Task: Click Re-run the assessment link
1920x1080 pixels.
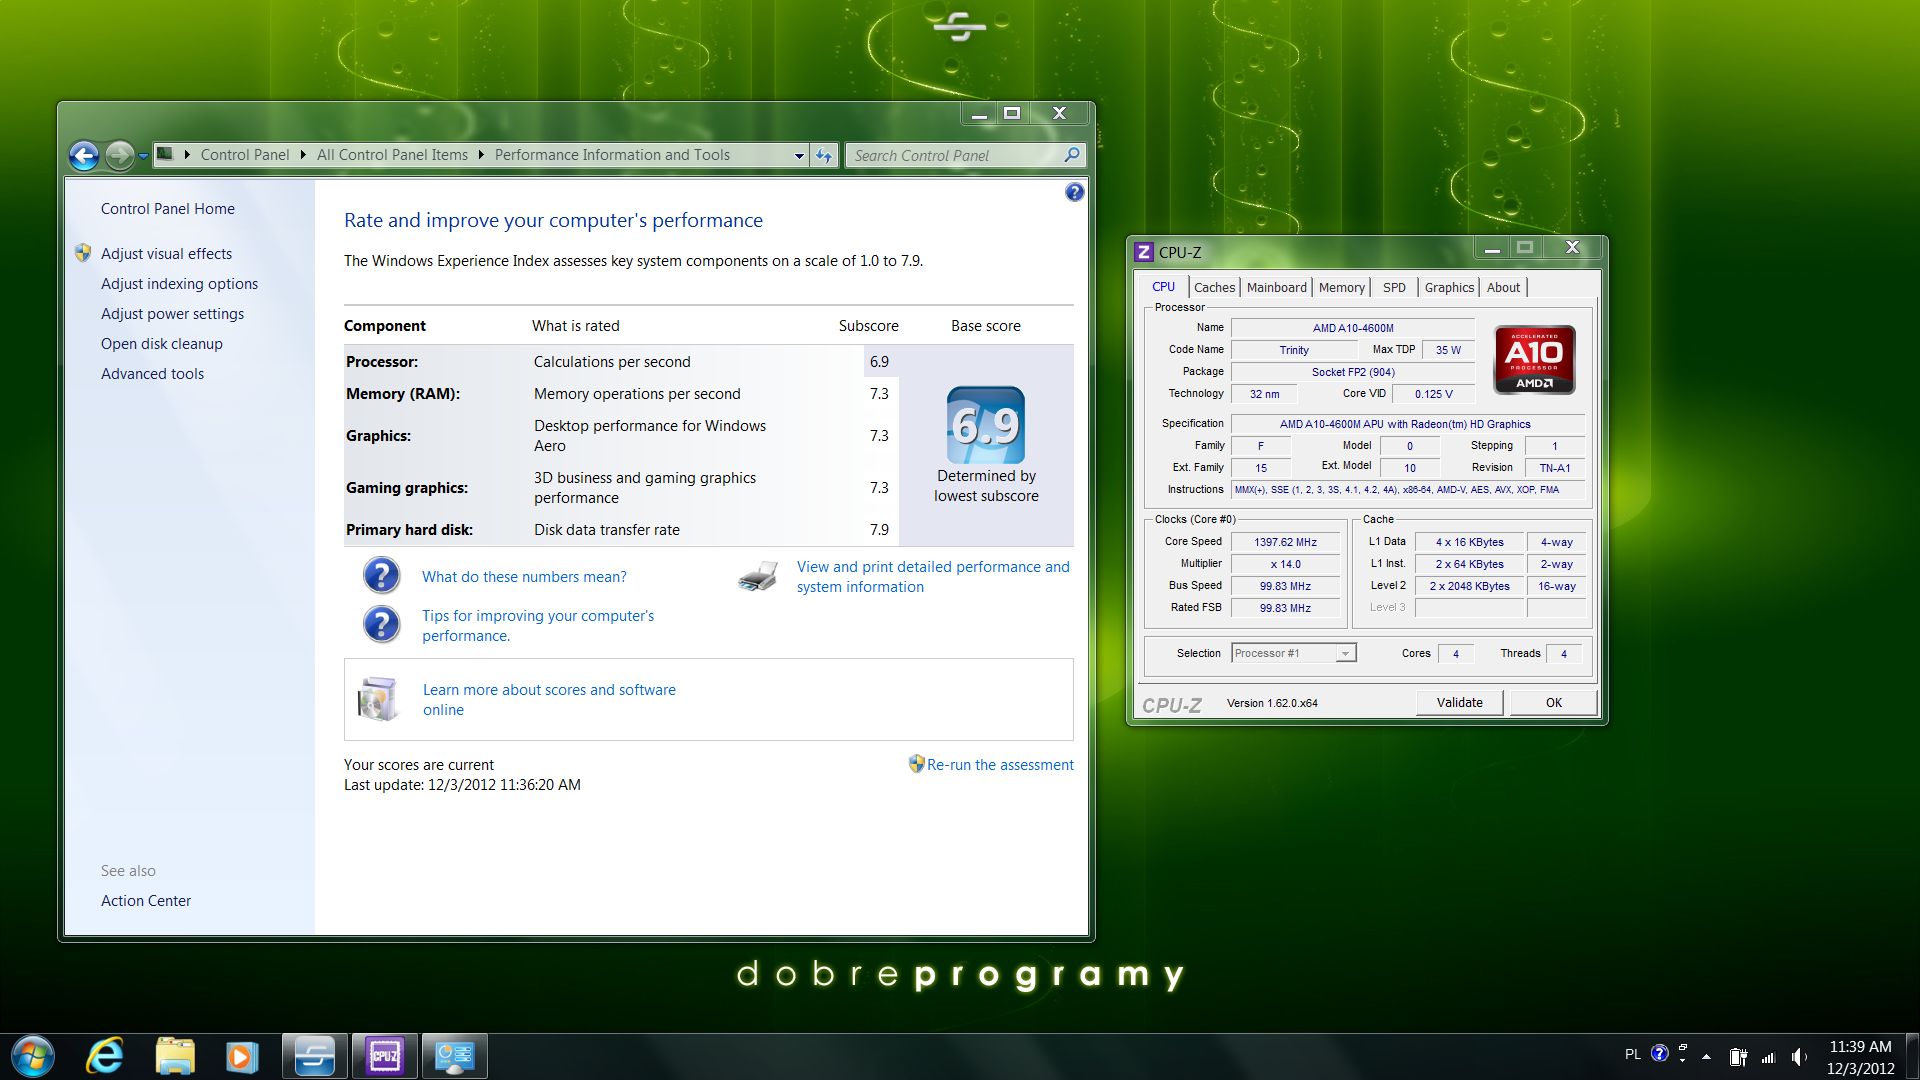Action: (x=1000, y=765)
